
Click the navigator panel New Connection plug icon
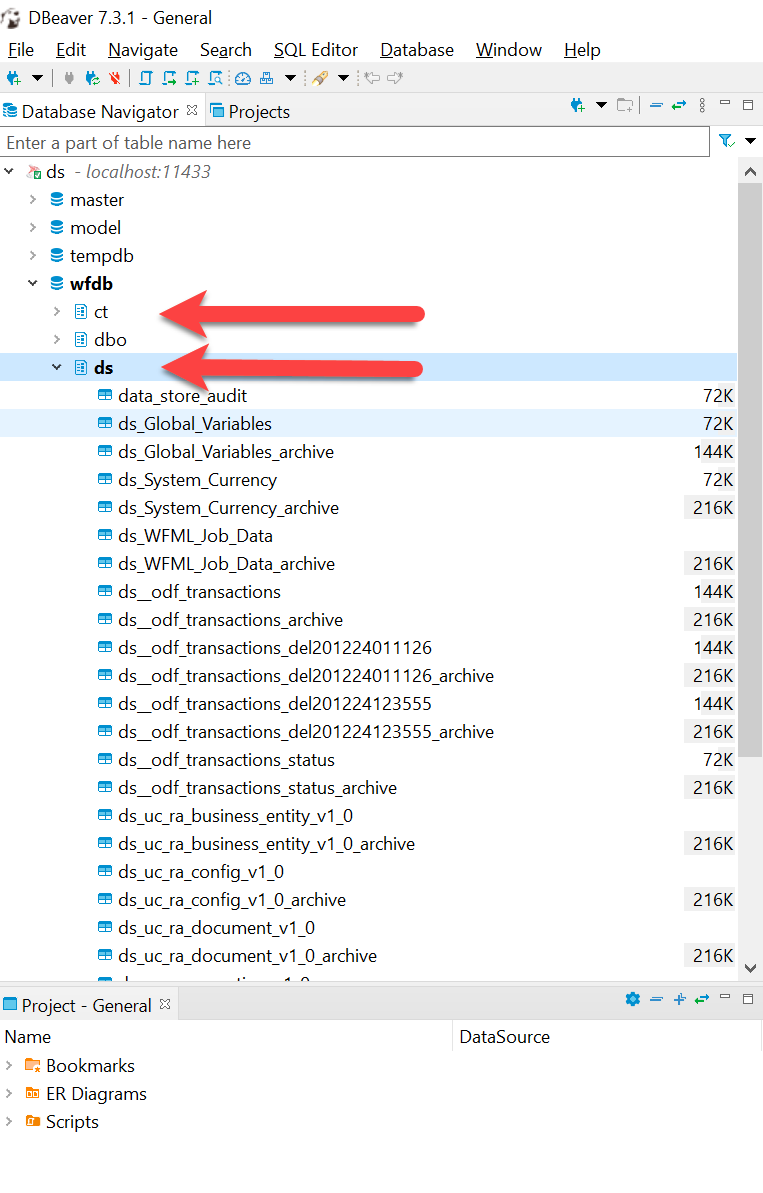pos(577,105)
